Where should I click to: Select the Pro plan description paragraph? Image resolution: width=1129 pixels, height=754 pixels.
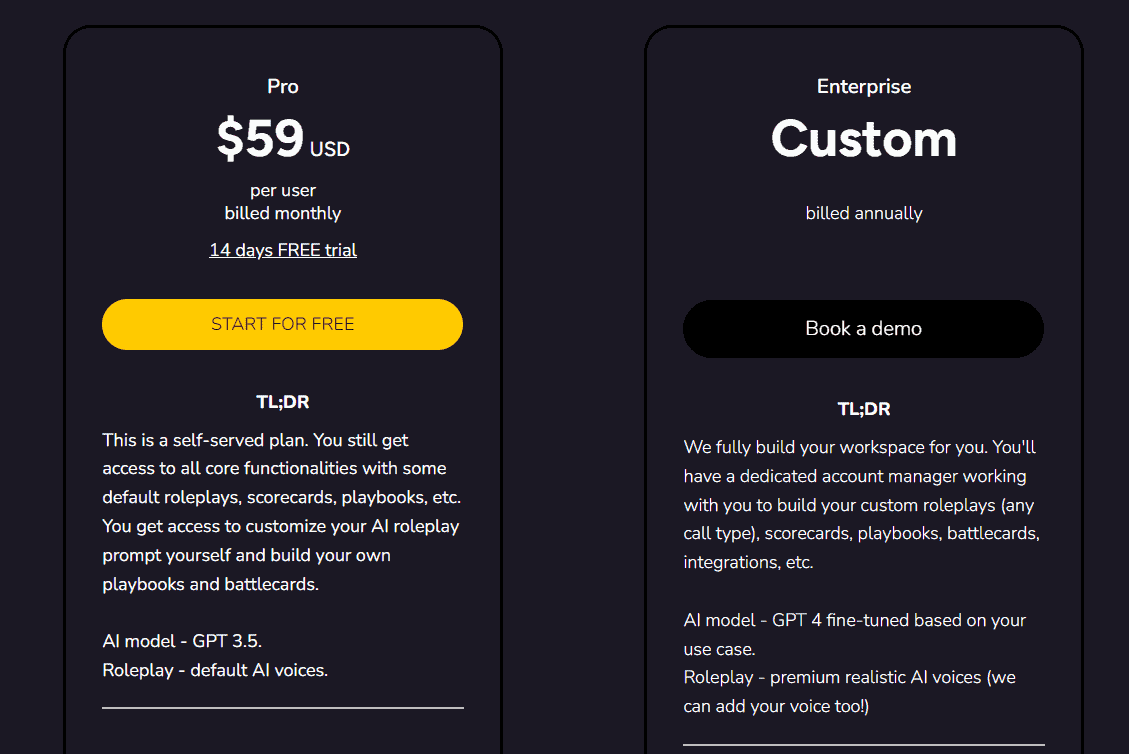coord(282,497)
